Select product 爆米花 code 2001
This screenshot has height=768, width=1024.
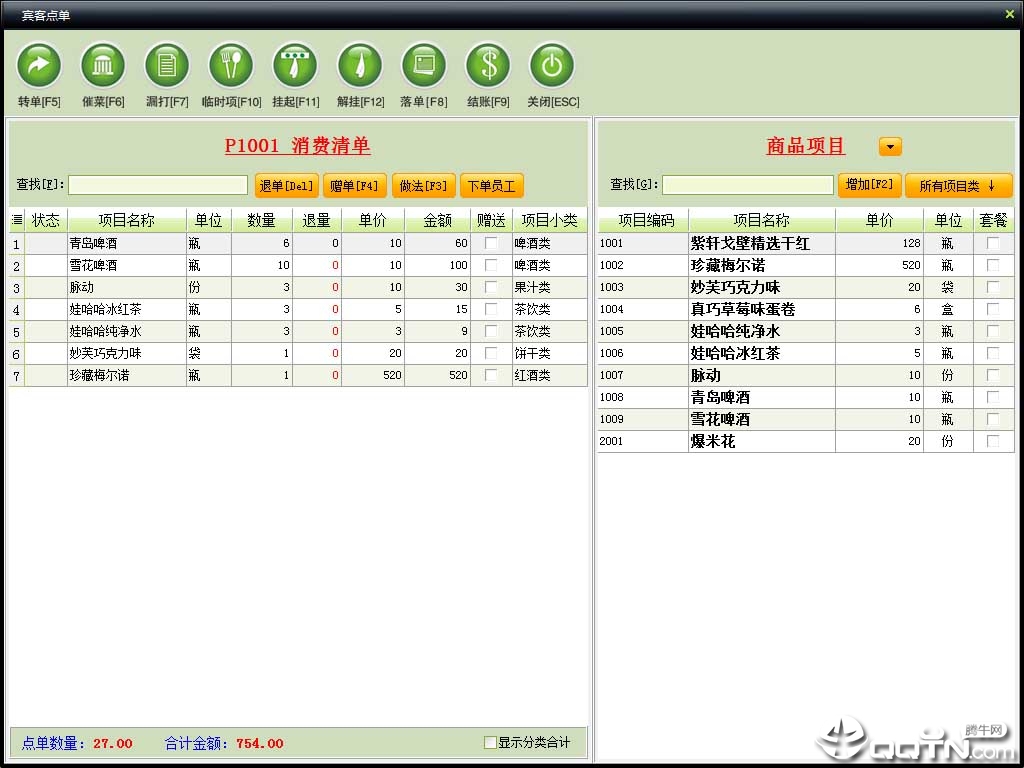point(806,441)
